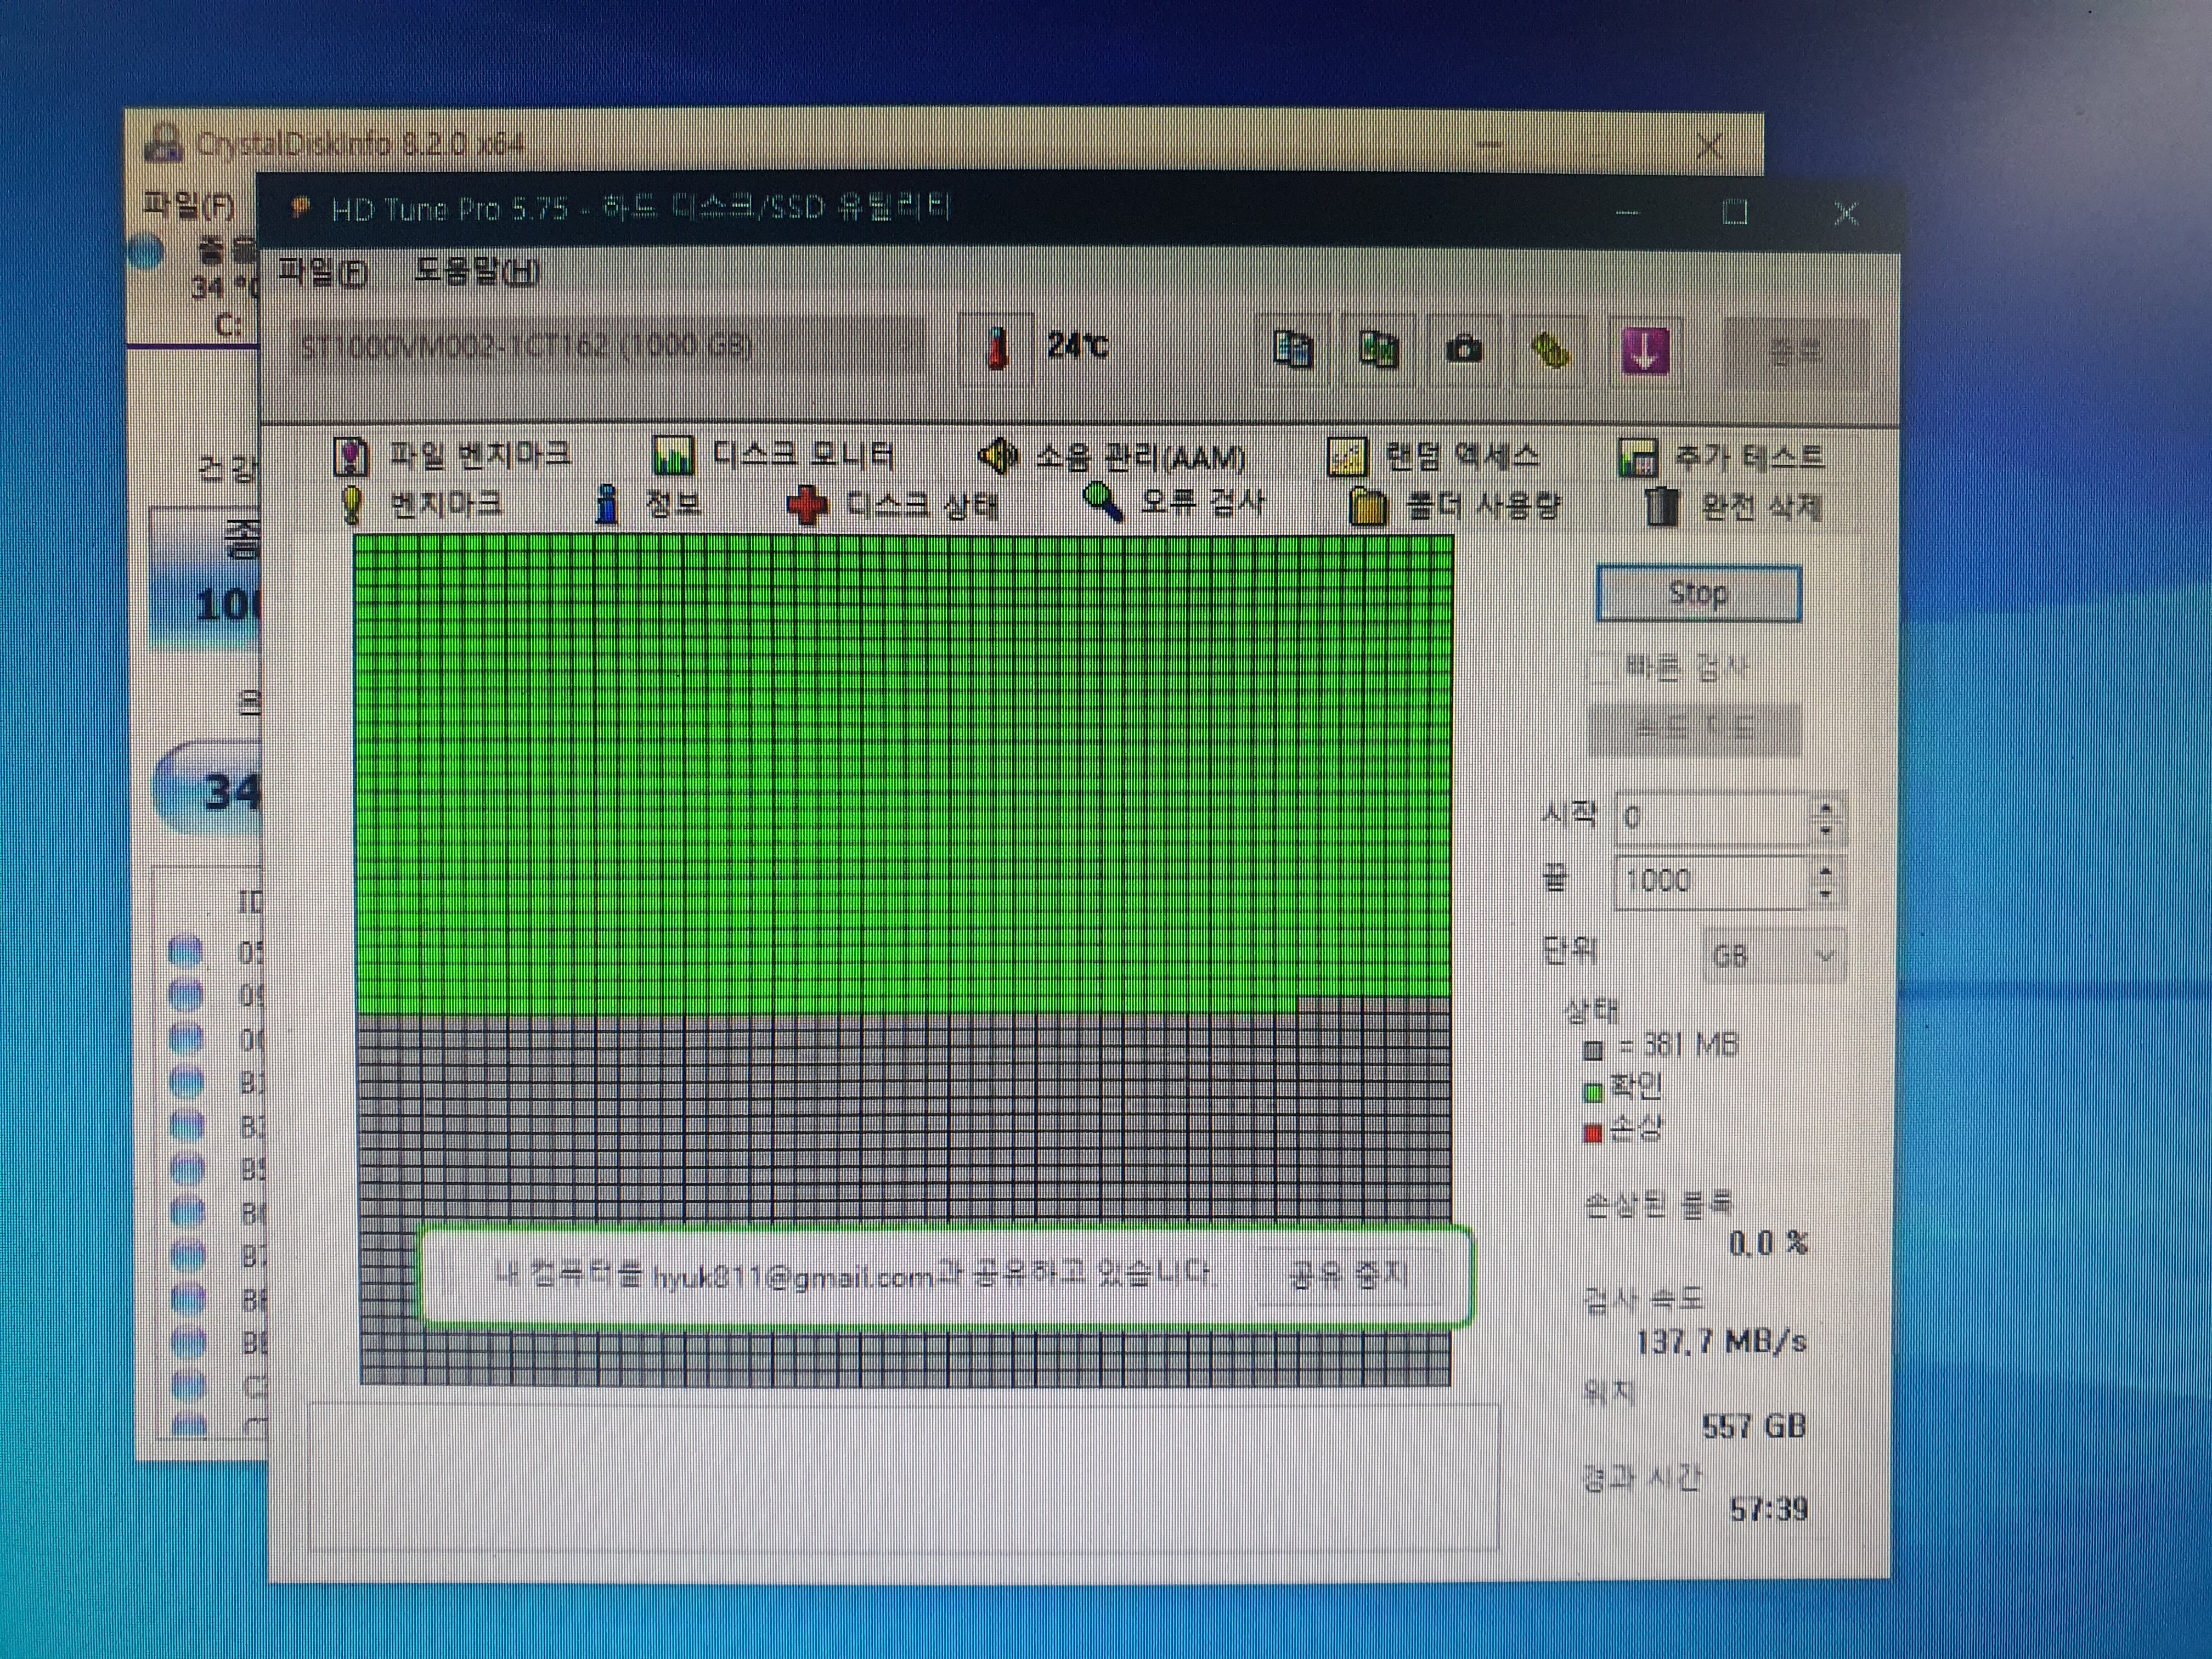Click the red cross 디스크 상태 icon

tap(807, 505)
